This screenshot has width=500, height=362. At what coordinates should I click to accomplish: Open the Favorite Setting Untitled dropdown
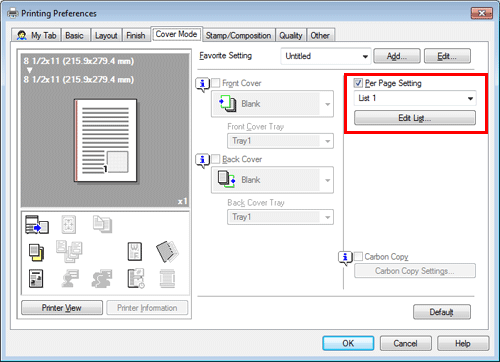point(326,56)
